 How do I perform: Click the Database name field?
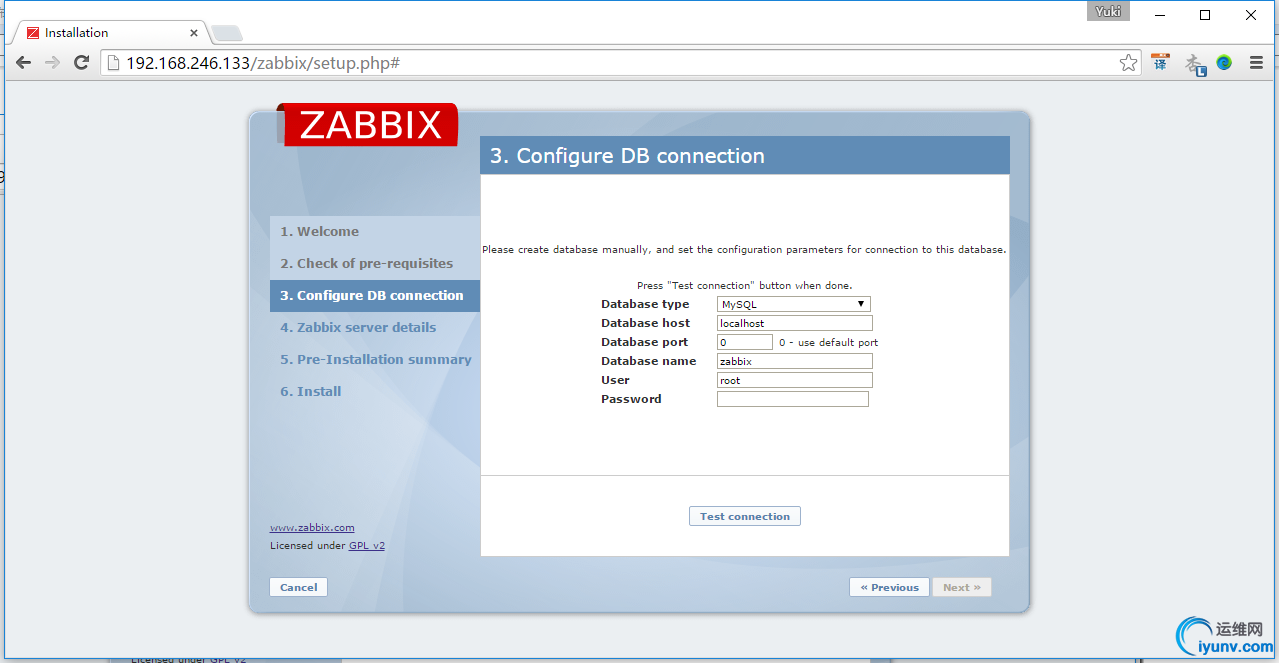tap(795, 361)
